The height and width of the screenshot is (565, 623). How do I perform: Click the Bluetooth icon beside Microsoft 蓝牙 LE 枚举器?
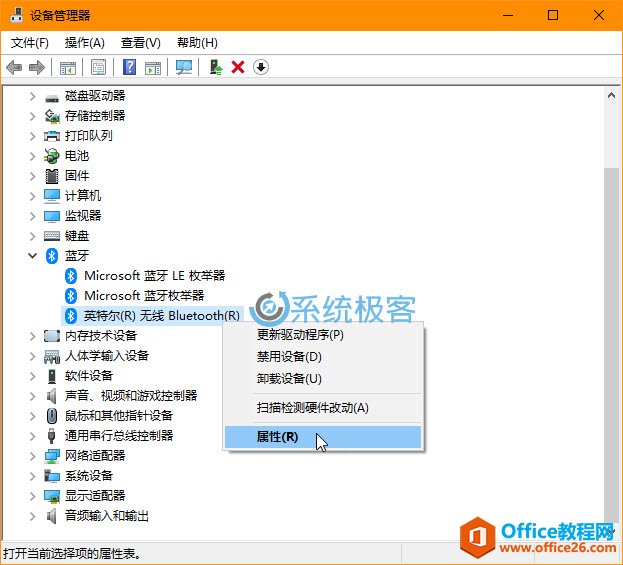71,276
